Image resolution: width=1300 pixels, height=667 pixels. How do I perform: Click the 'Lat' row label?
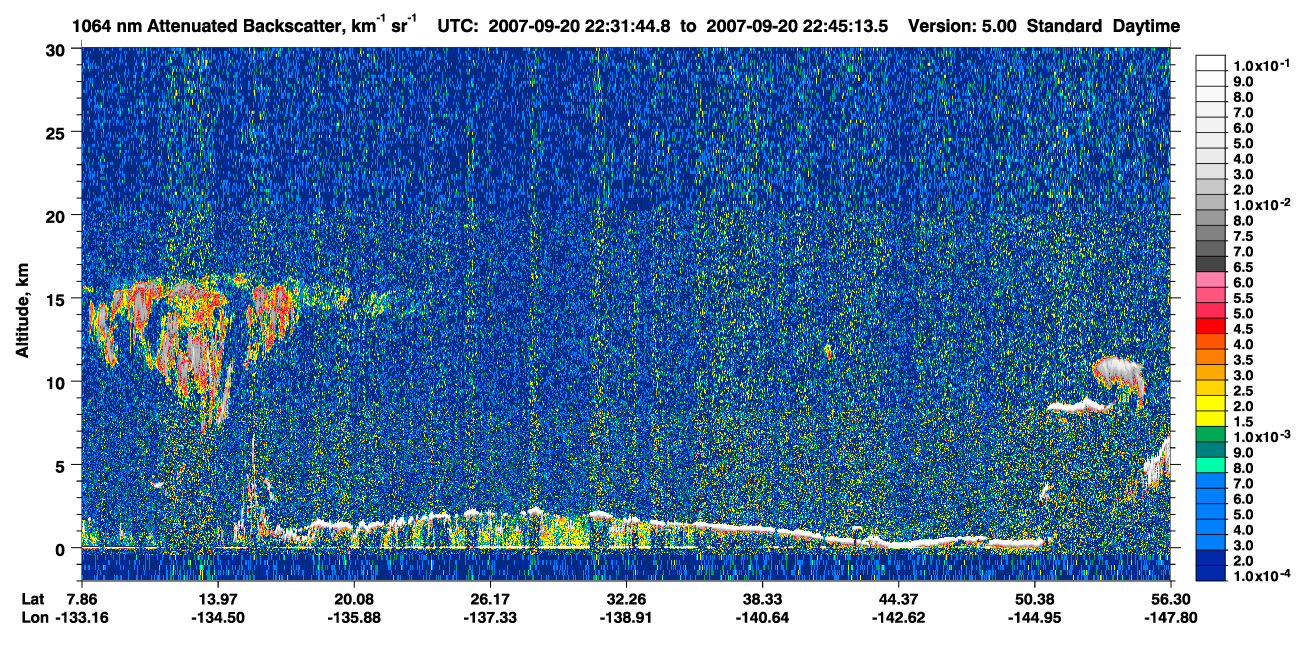[x=33, y=598]
